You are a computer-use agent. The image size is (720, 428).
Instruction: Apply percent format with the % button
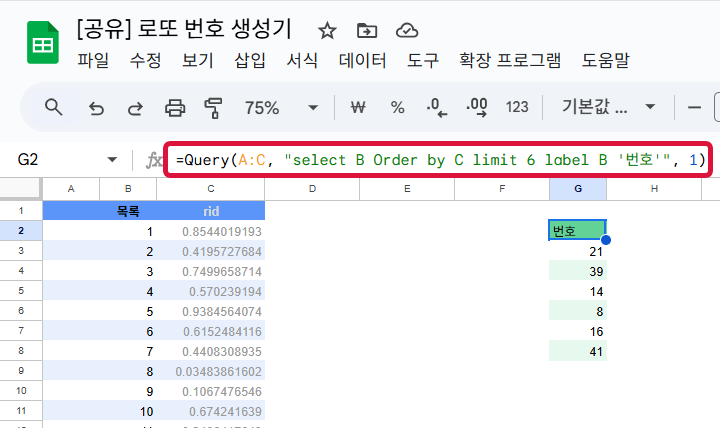tap(397, 107)
